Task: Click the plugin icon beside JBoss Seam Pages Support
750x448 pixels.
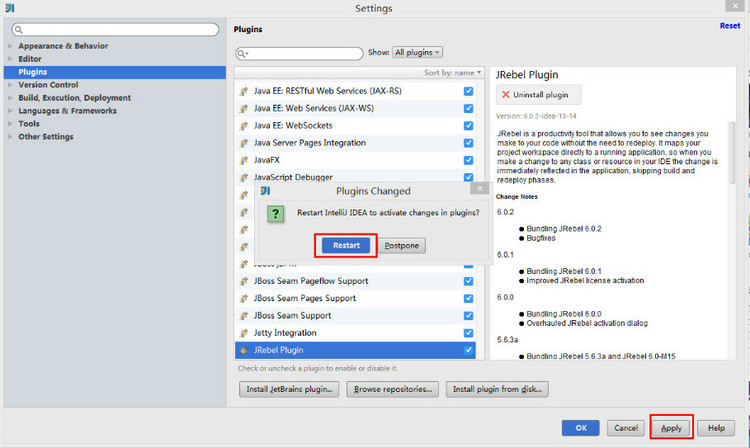Action: coord(244,298)
